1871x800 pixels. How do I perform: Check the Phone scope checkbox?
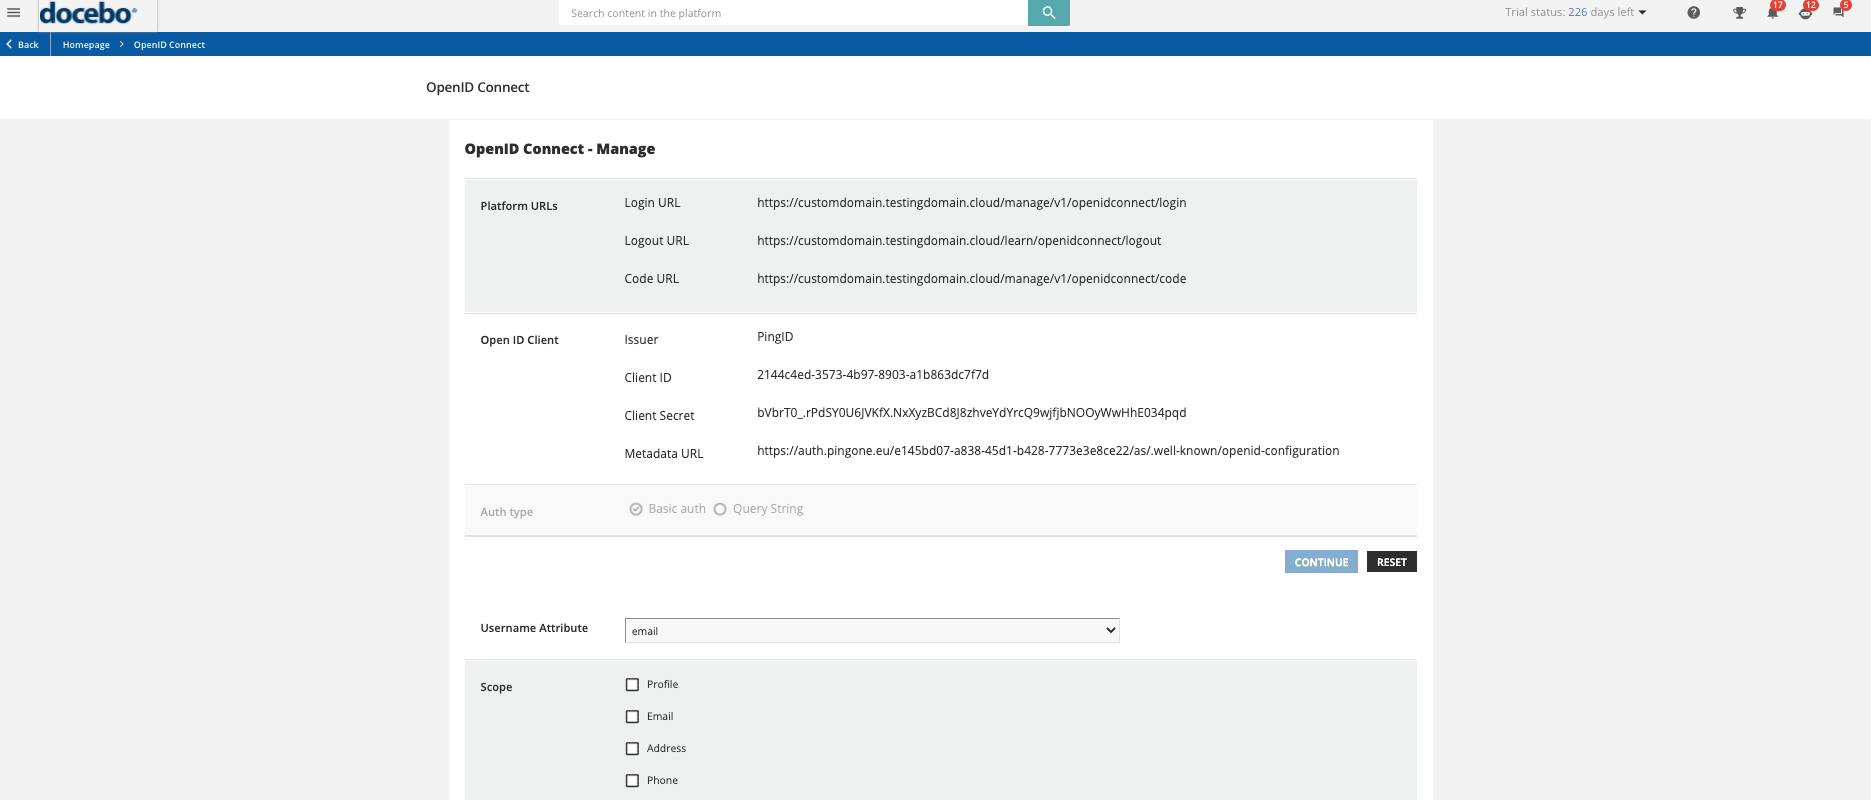632,781
